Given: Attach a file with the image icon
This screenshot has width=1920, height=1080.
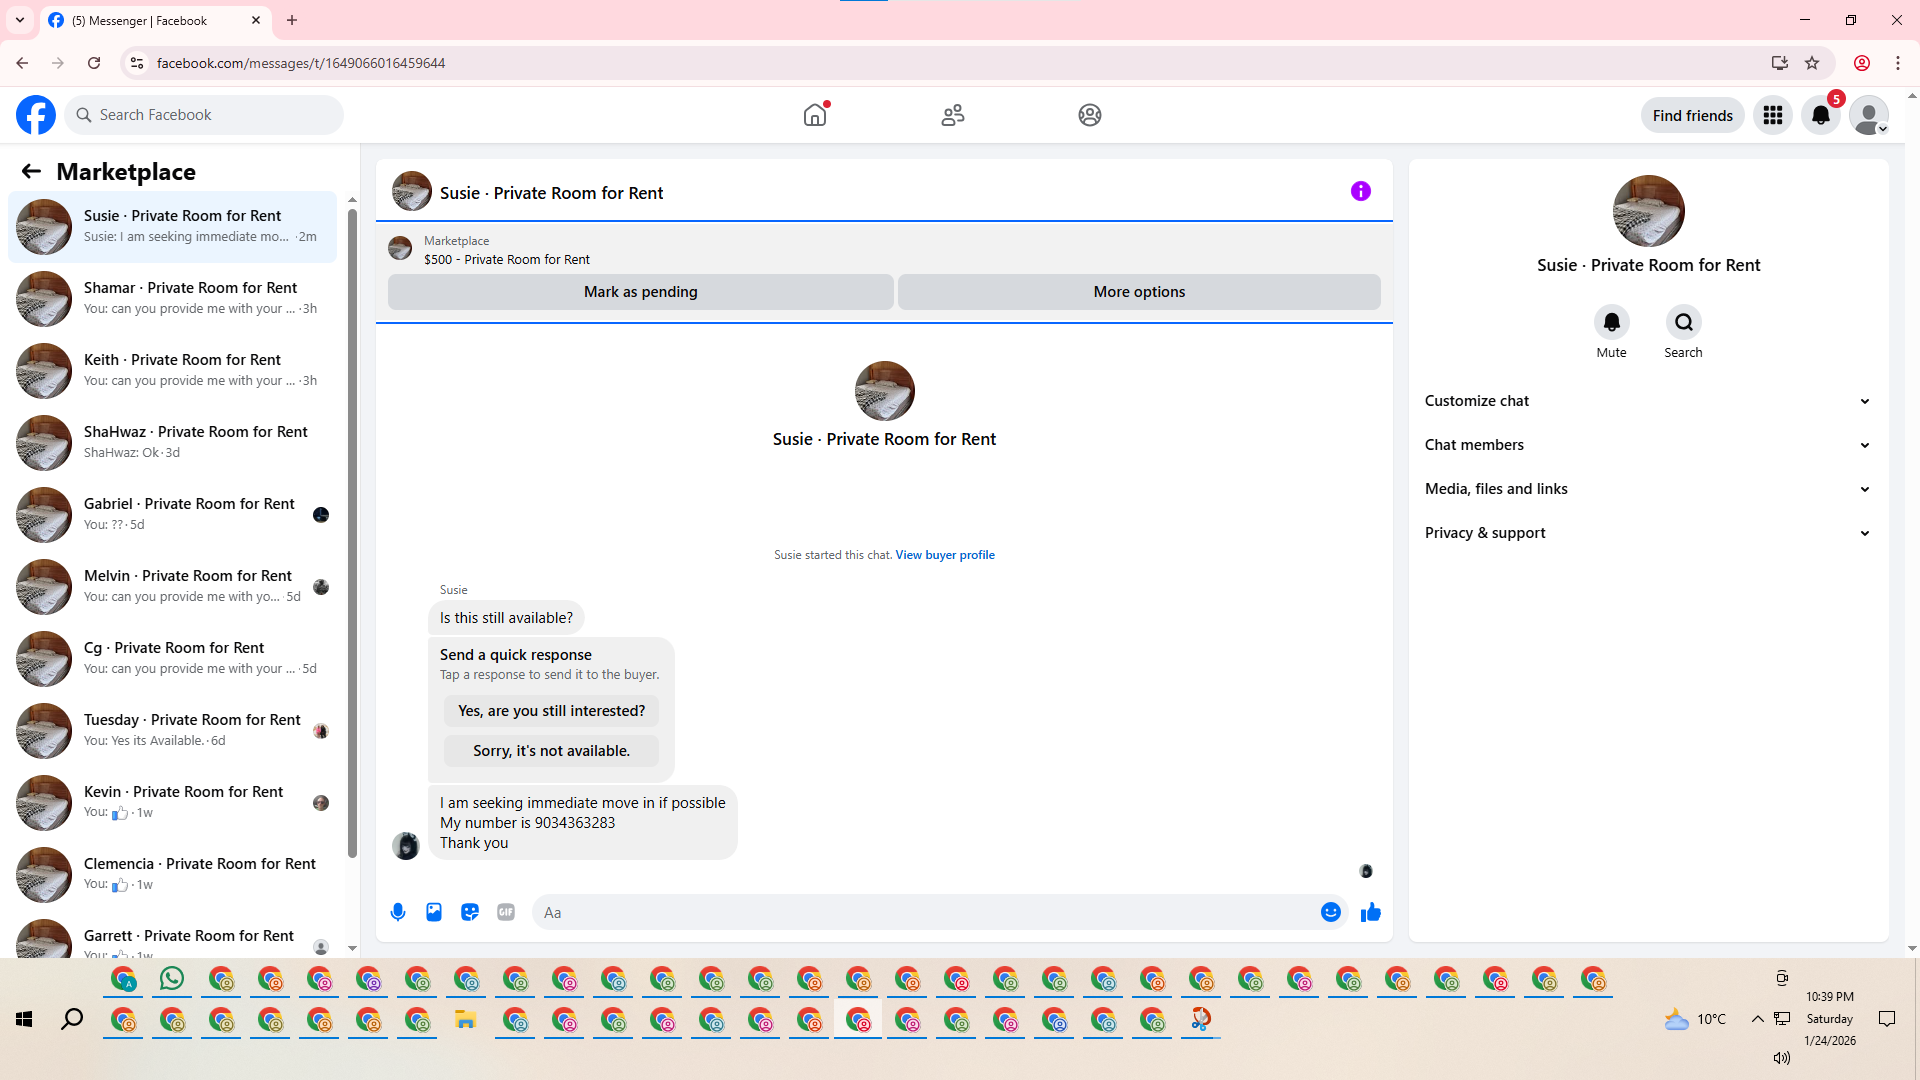Looking at the screenshot, I should pos(434,912).
